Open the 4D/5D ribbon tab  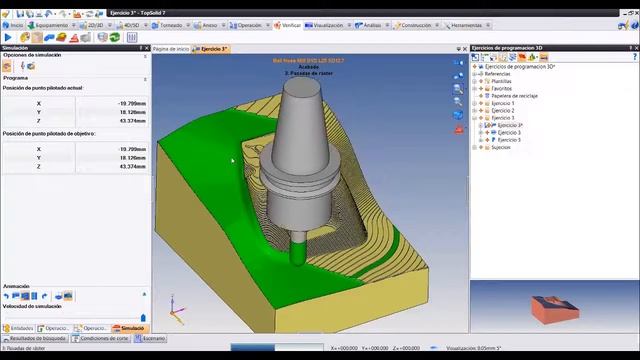pyautogui.click(x=128, y=25)
